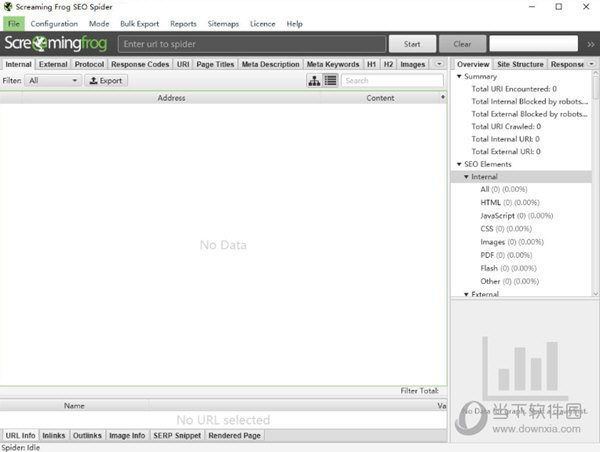
Task: Select the External tab
Action: (x=53, y=64)
